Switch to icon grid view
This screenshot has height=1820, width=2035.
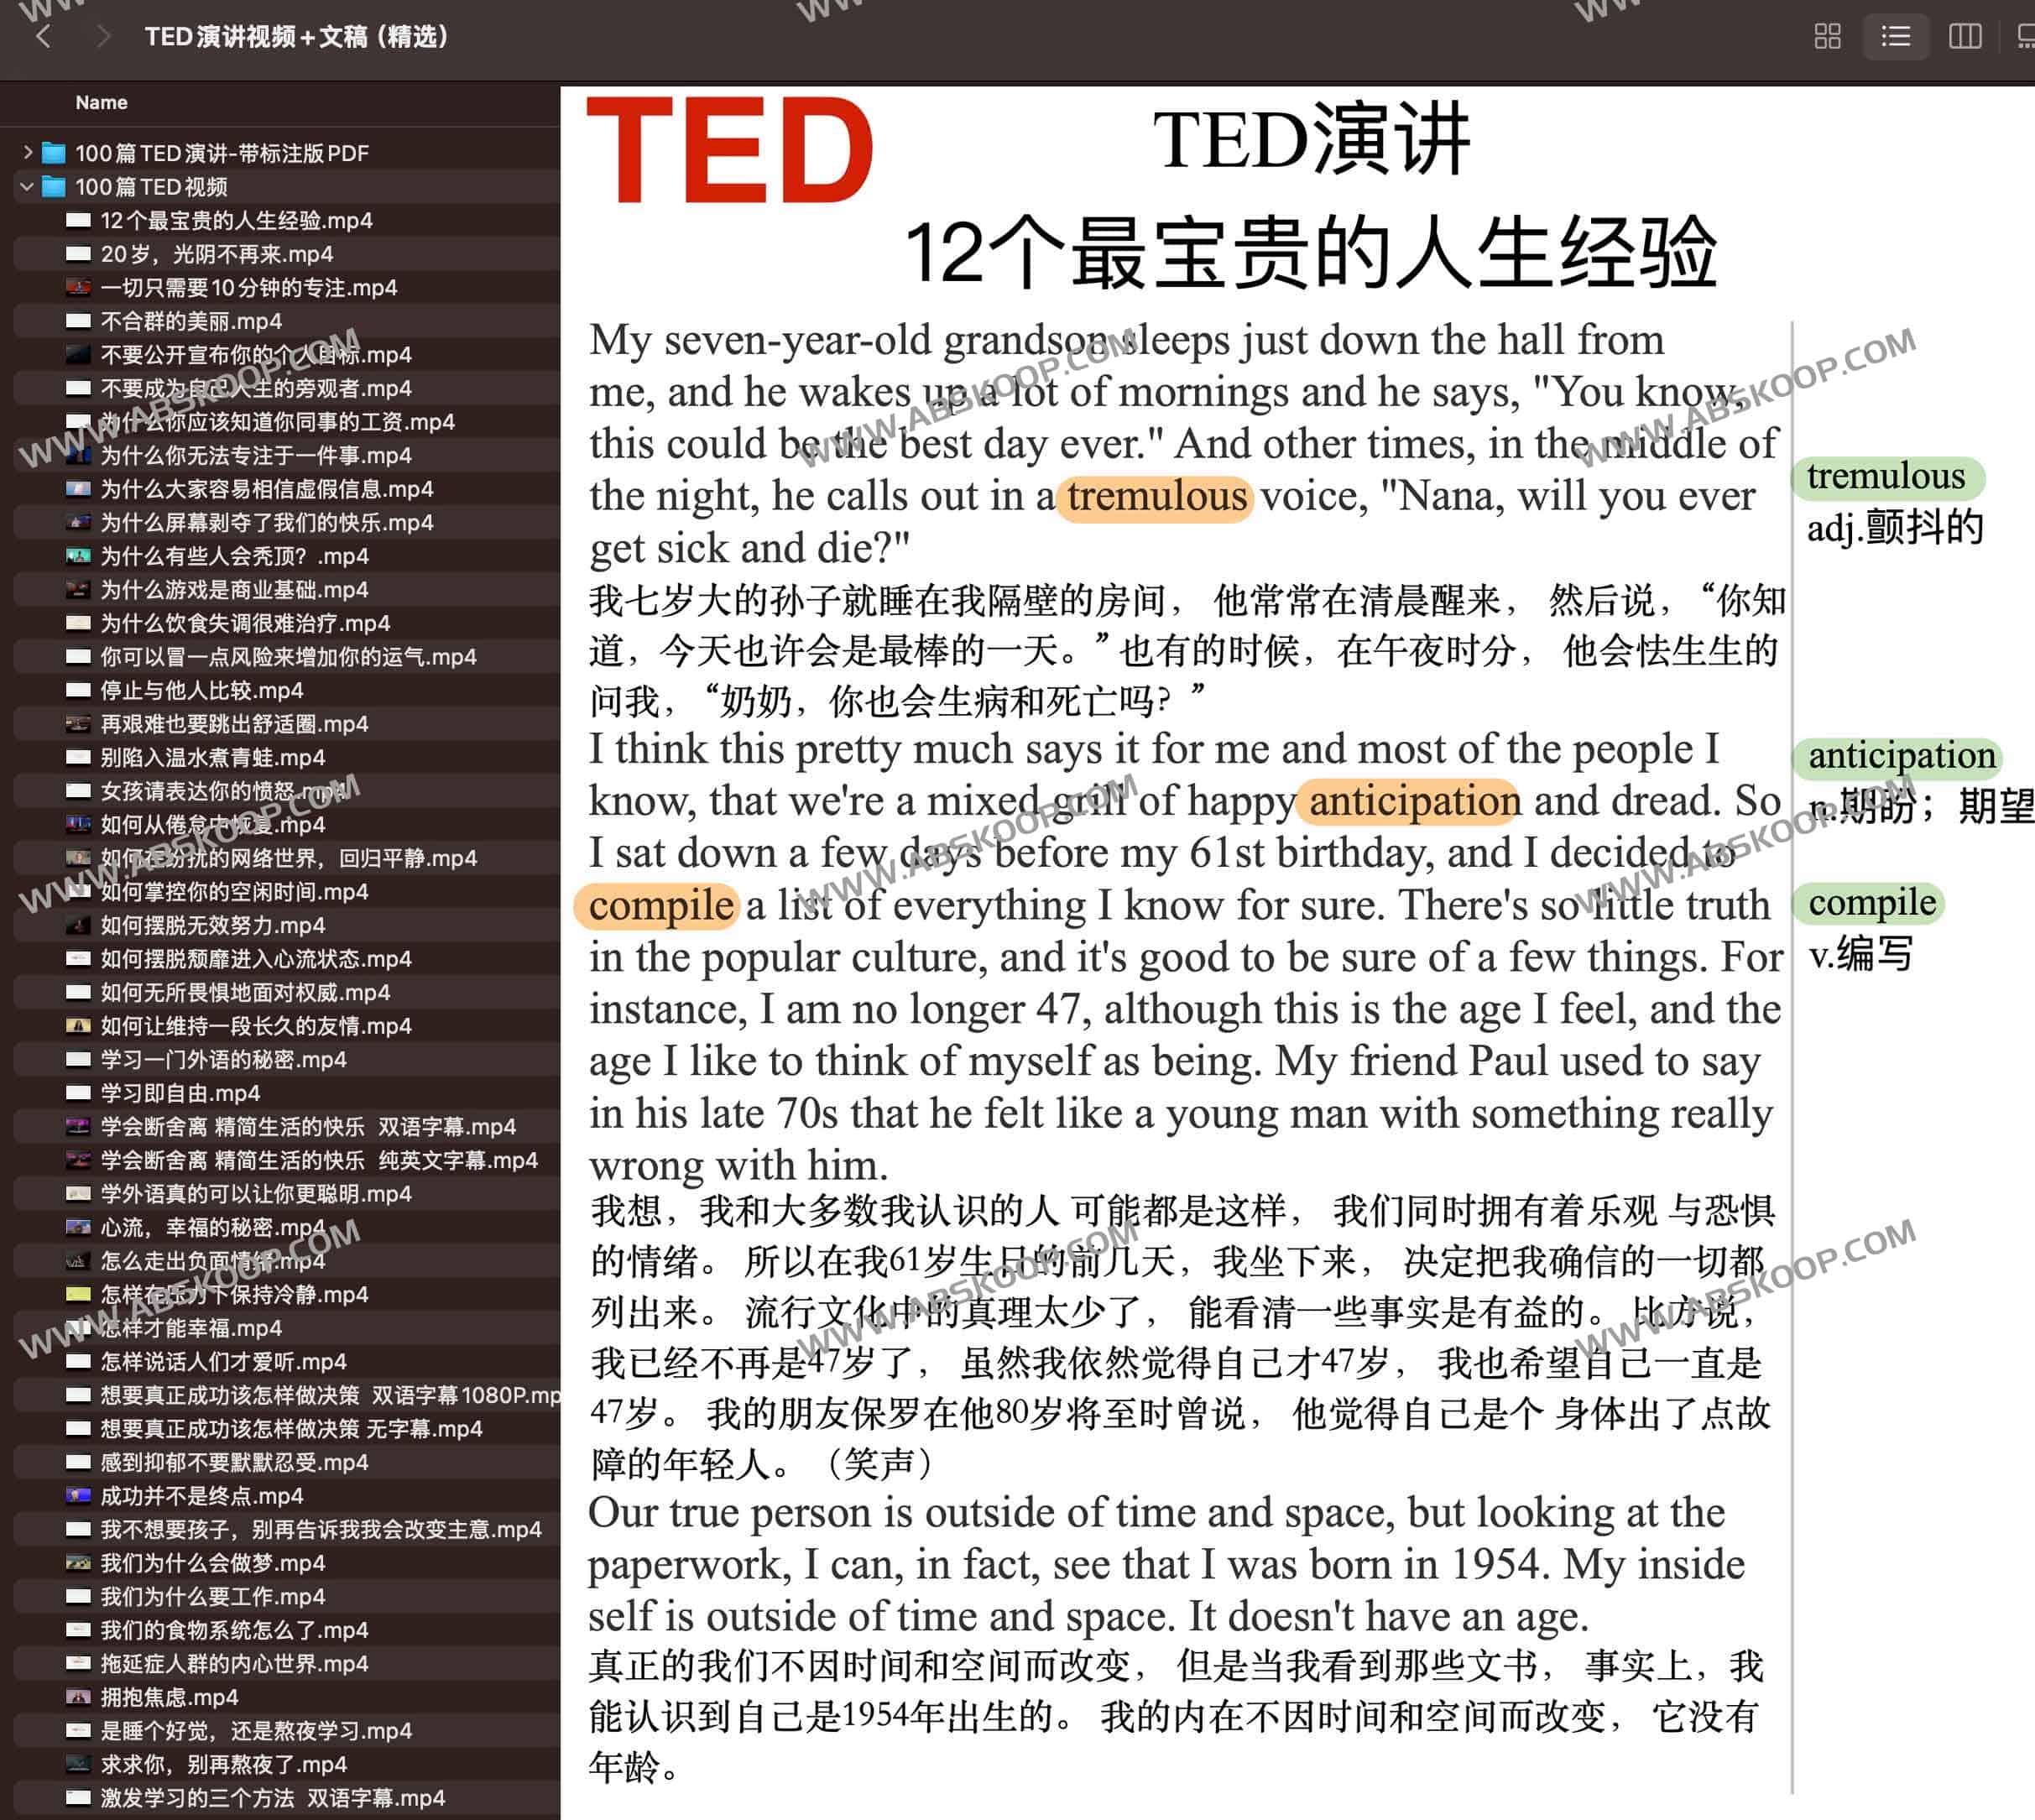[1827, 37]
